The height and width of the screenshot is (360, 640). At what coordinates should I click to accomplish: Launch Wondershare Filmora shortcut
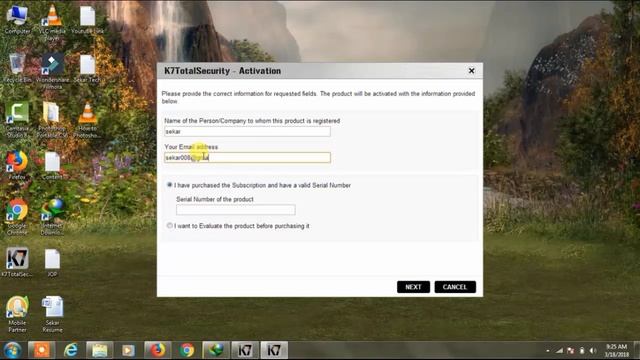(x=52, y=71)
